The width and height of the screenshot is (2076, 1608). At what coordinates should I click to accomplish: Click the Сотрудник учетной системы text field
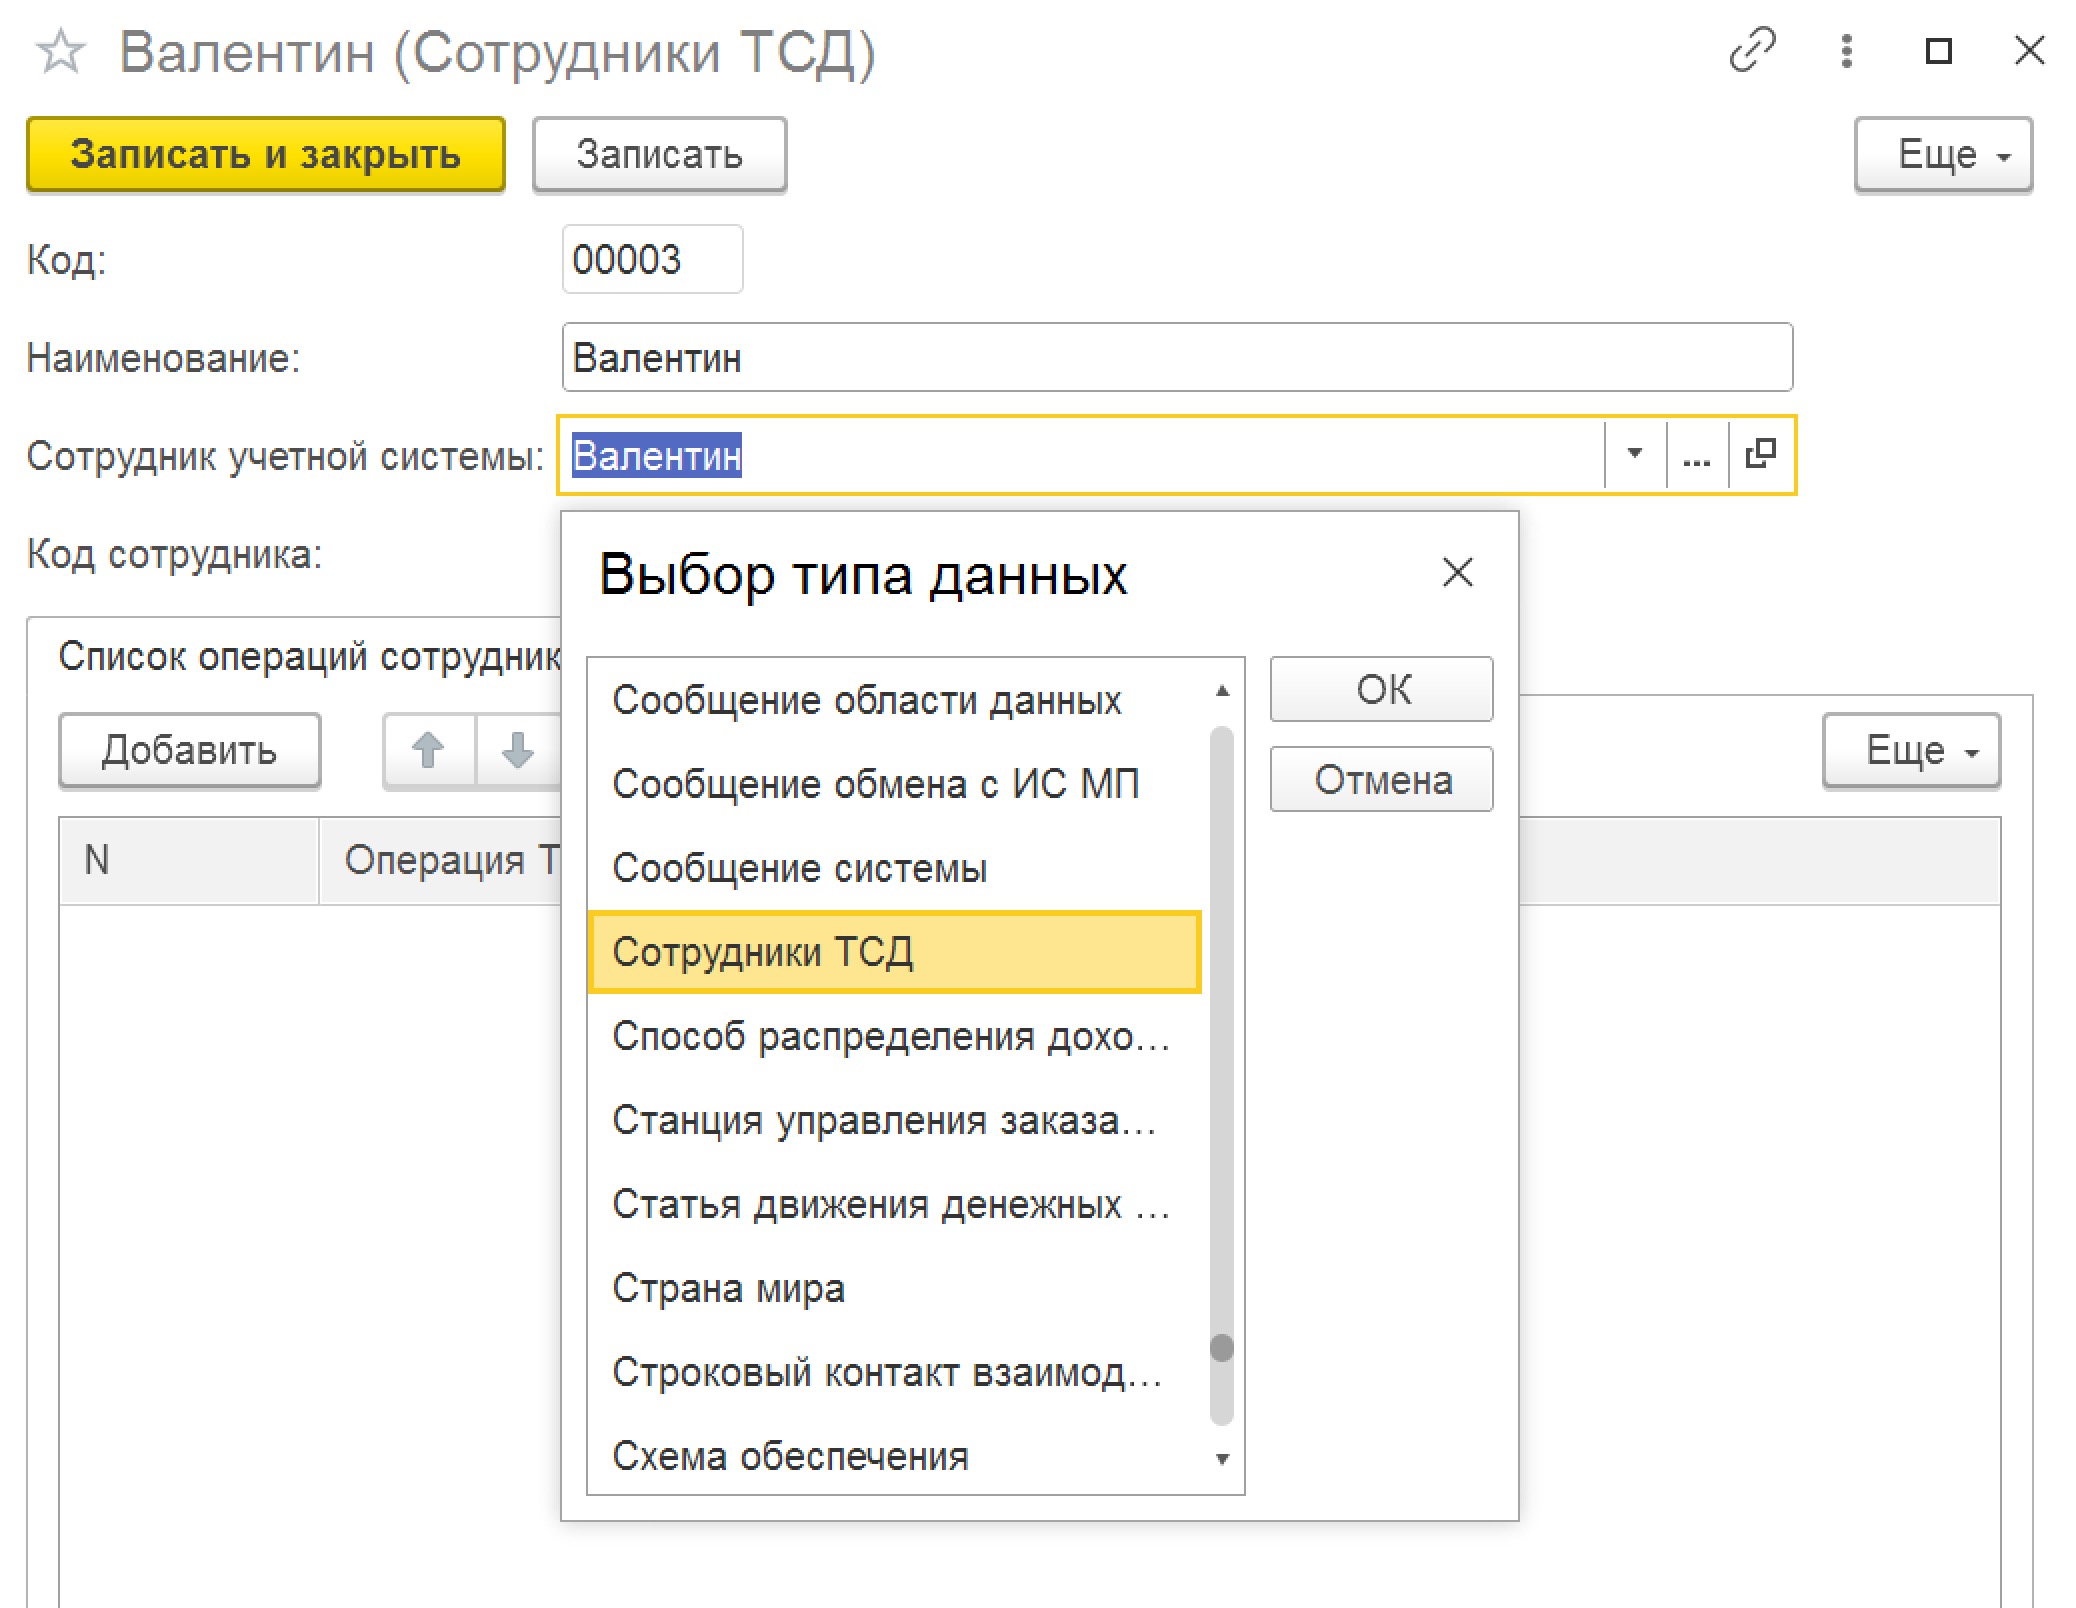click(1082, 455)
